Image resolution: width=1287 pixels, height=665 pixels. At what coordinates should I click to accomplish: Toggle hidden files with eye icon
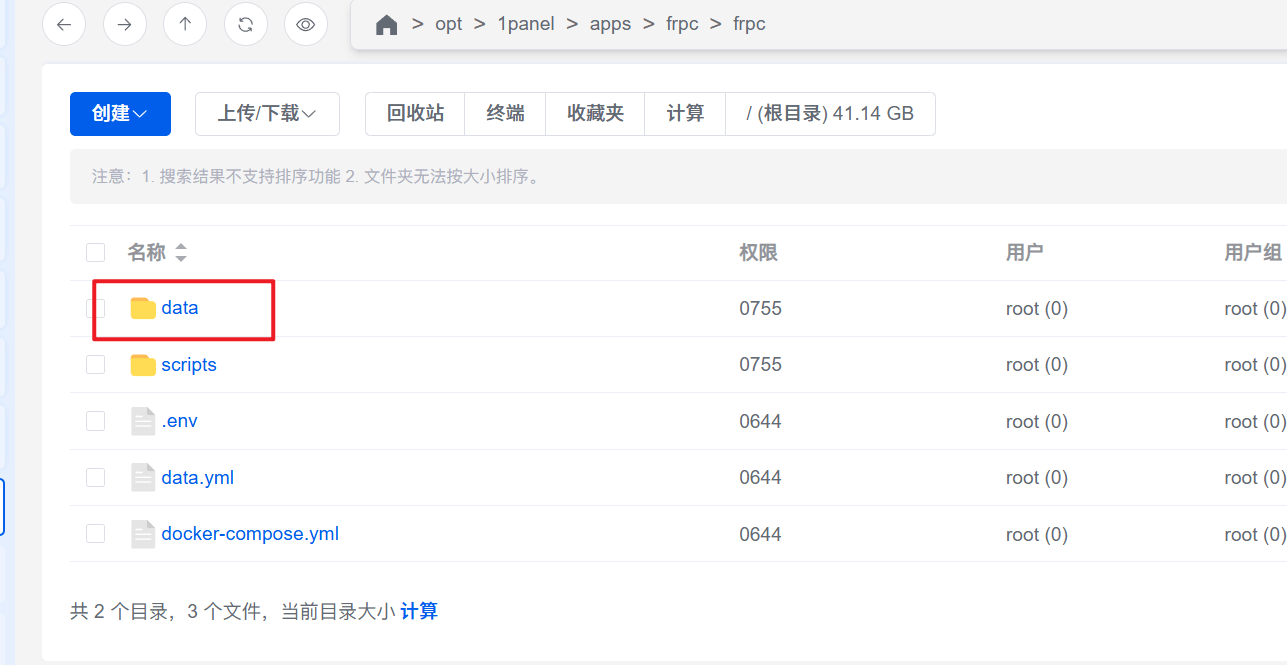[x=306, y=25]
